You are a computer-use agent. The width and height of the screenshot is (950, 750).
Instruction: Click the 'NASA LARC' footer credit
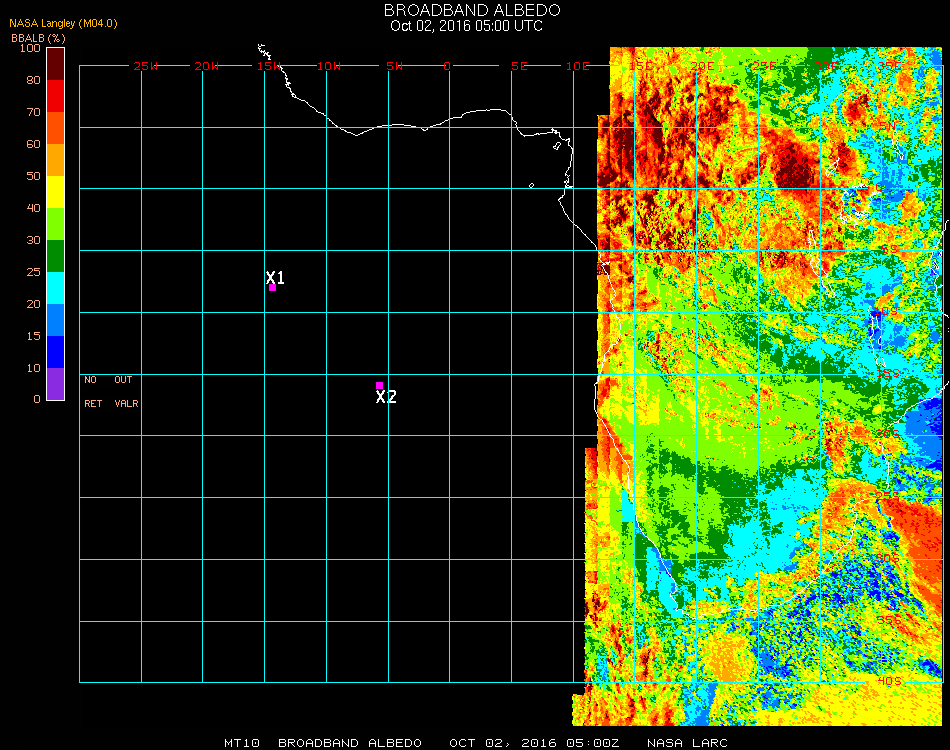tap(687, 743)
